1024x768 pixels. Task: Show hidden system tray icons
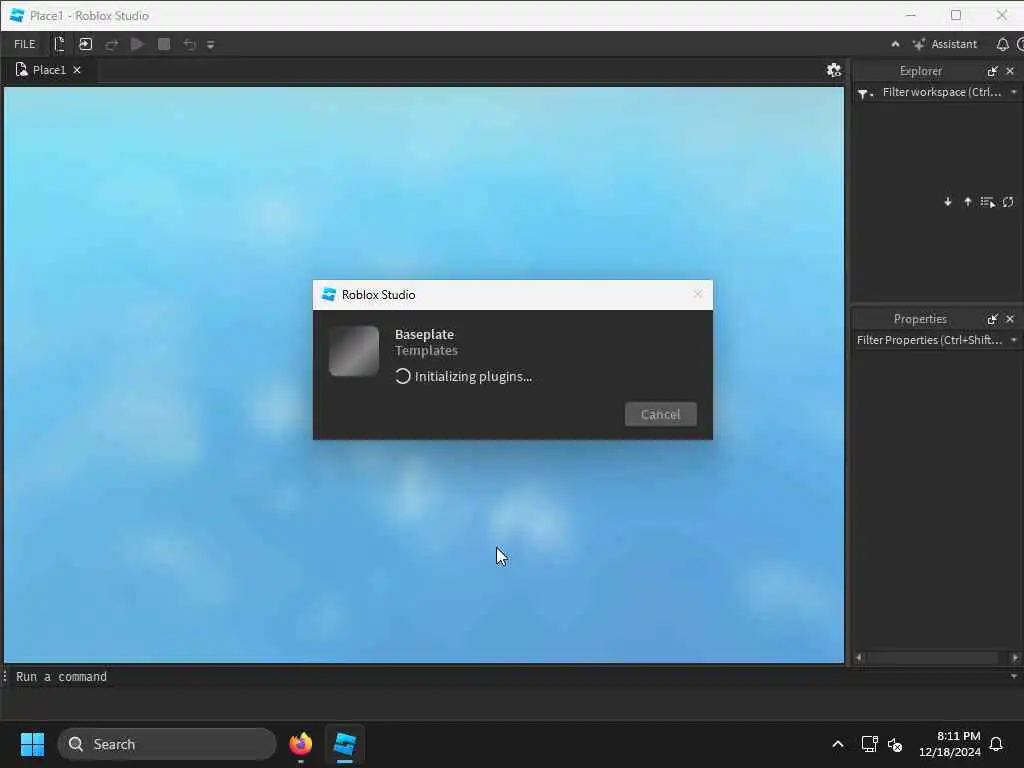[838, 744]
